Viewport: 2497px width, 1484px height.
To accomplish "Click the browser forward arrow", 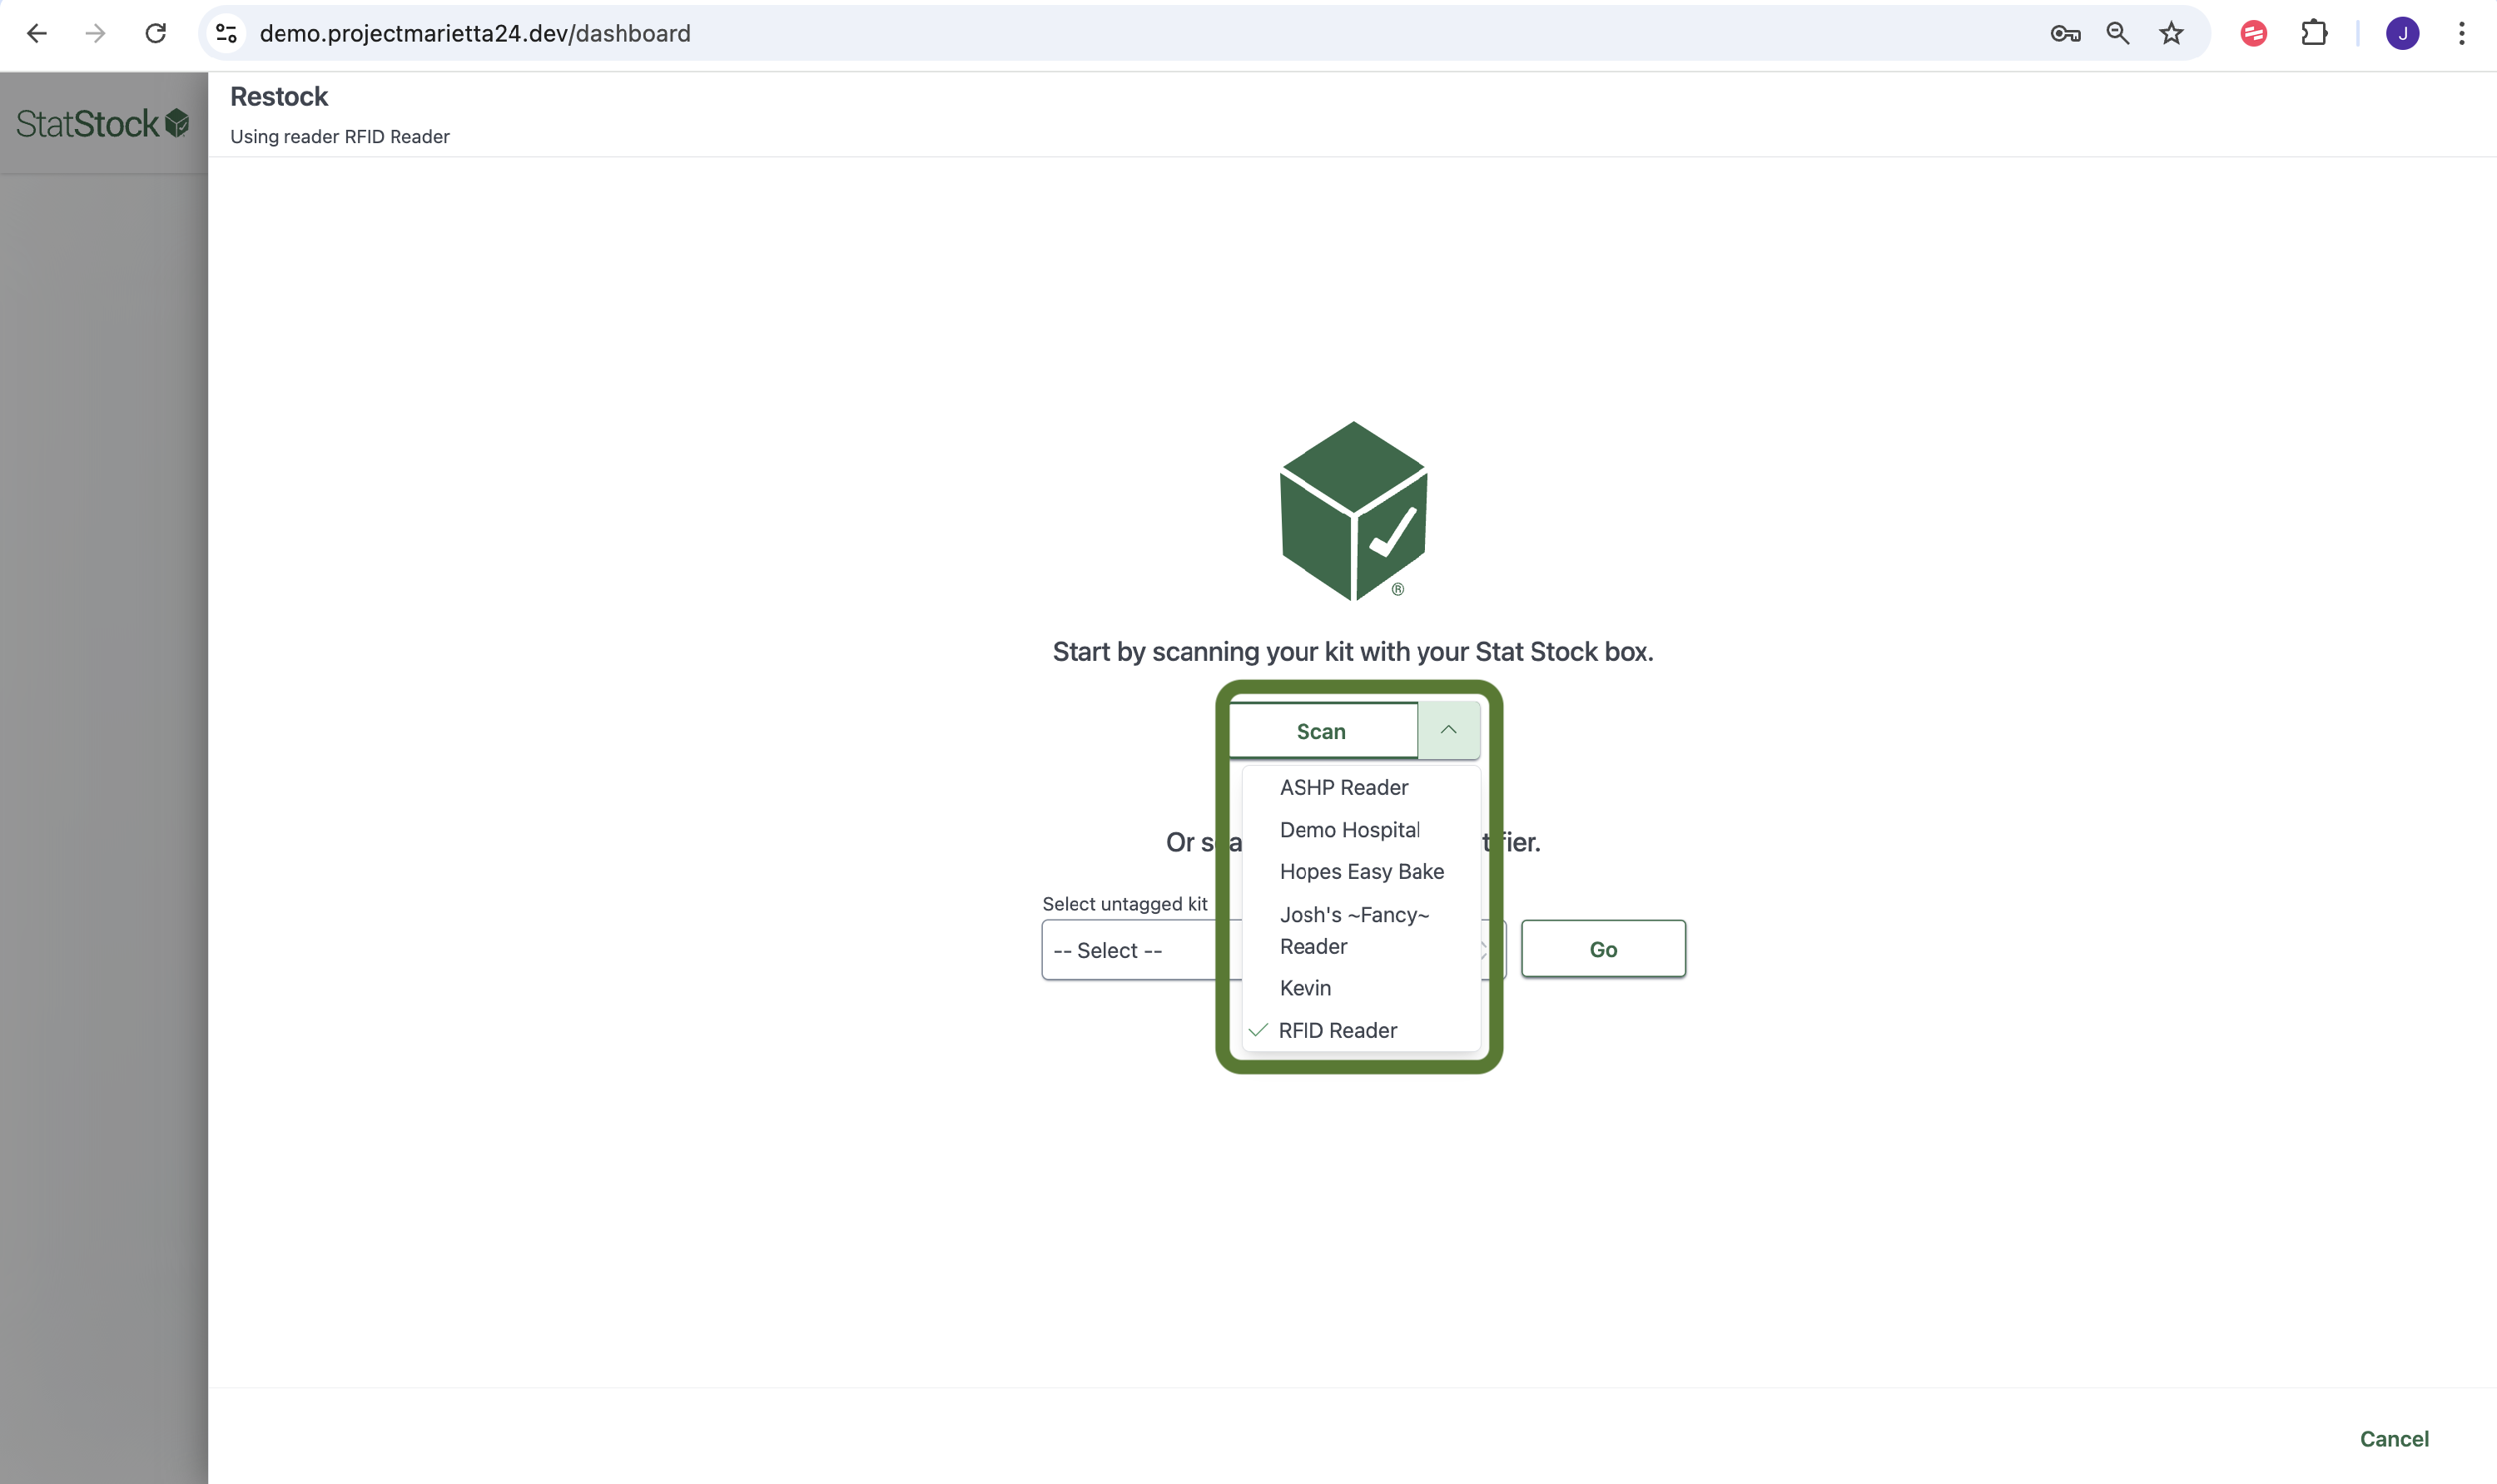I will (95, 33).
